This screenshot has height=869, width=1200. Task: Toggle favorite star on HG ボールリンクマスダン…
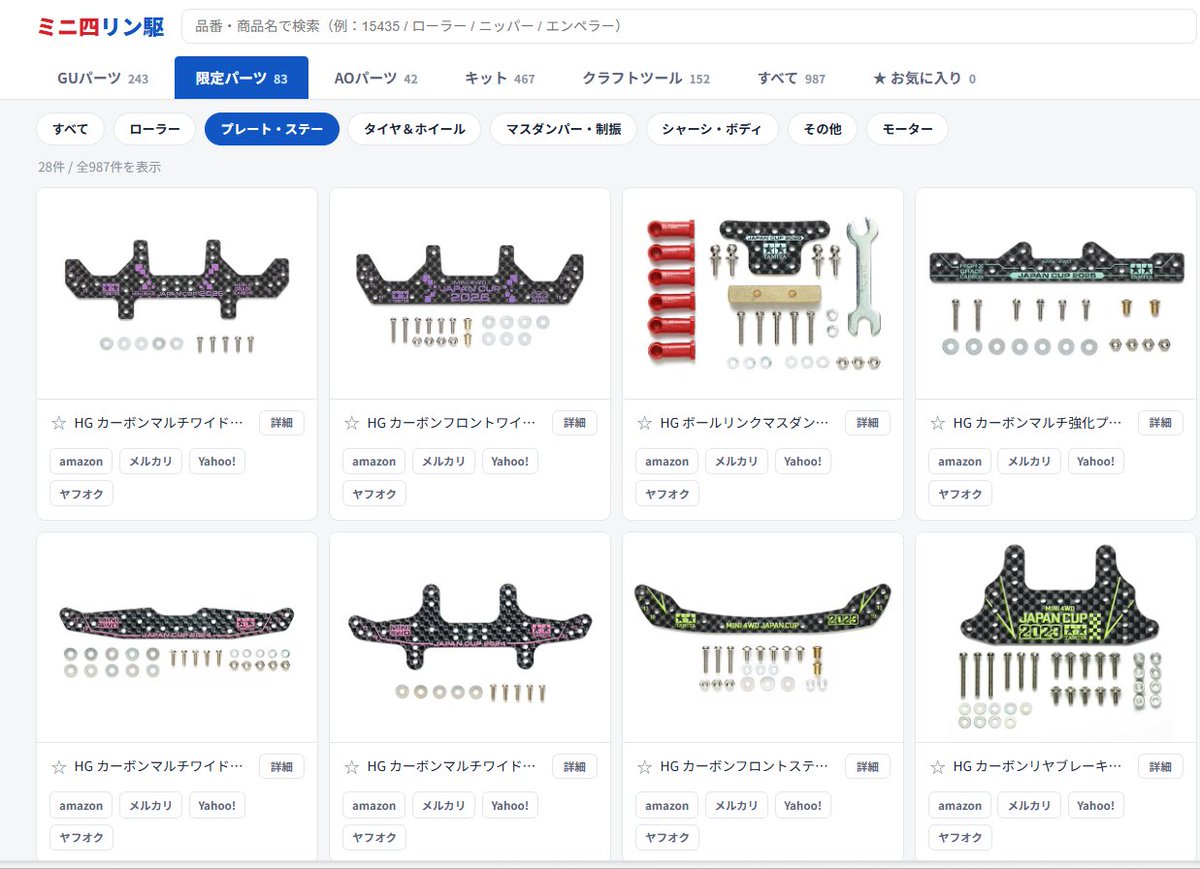click(x=644, y=423)
